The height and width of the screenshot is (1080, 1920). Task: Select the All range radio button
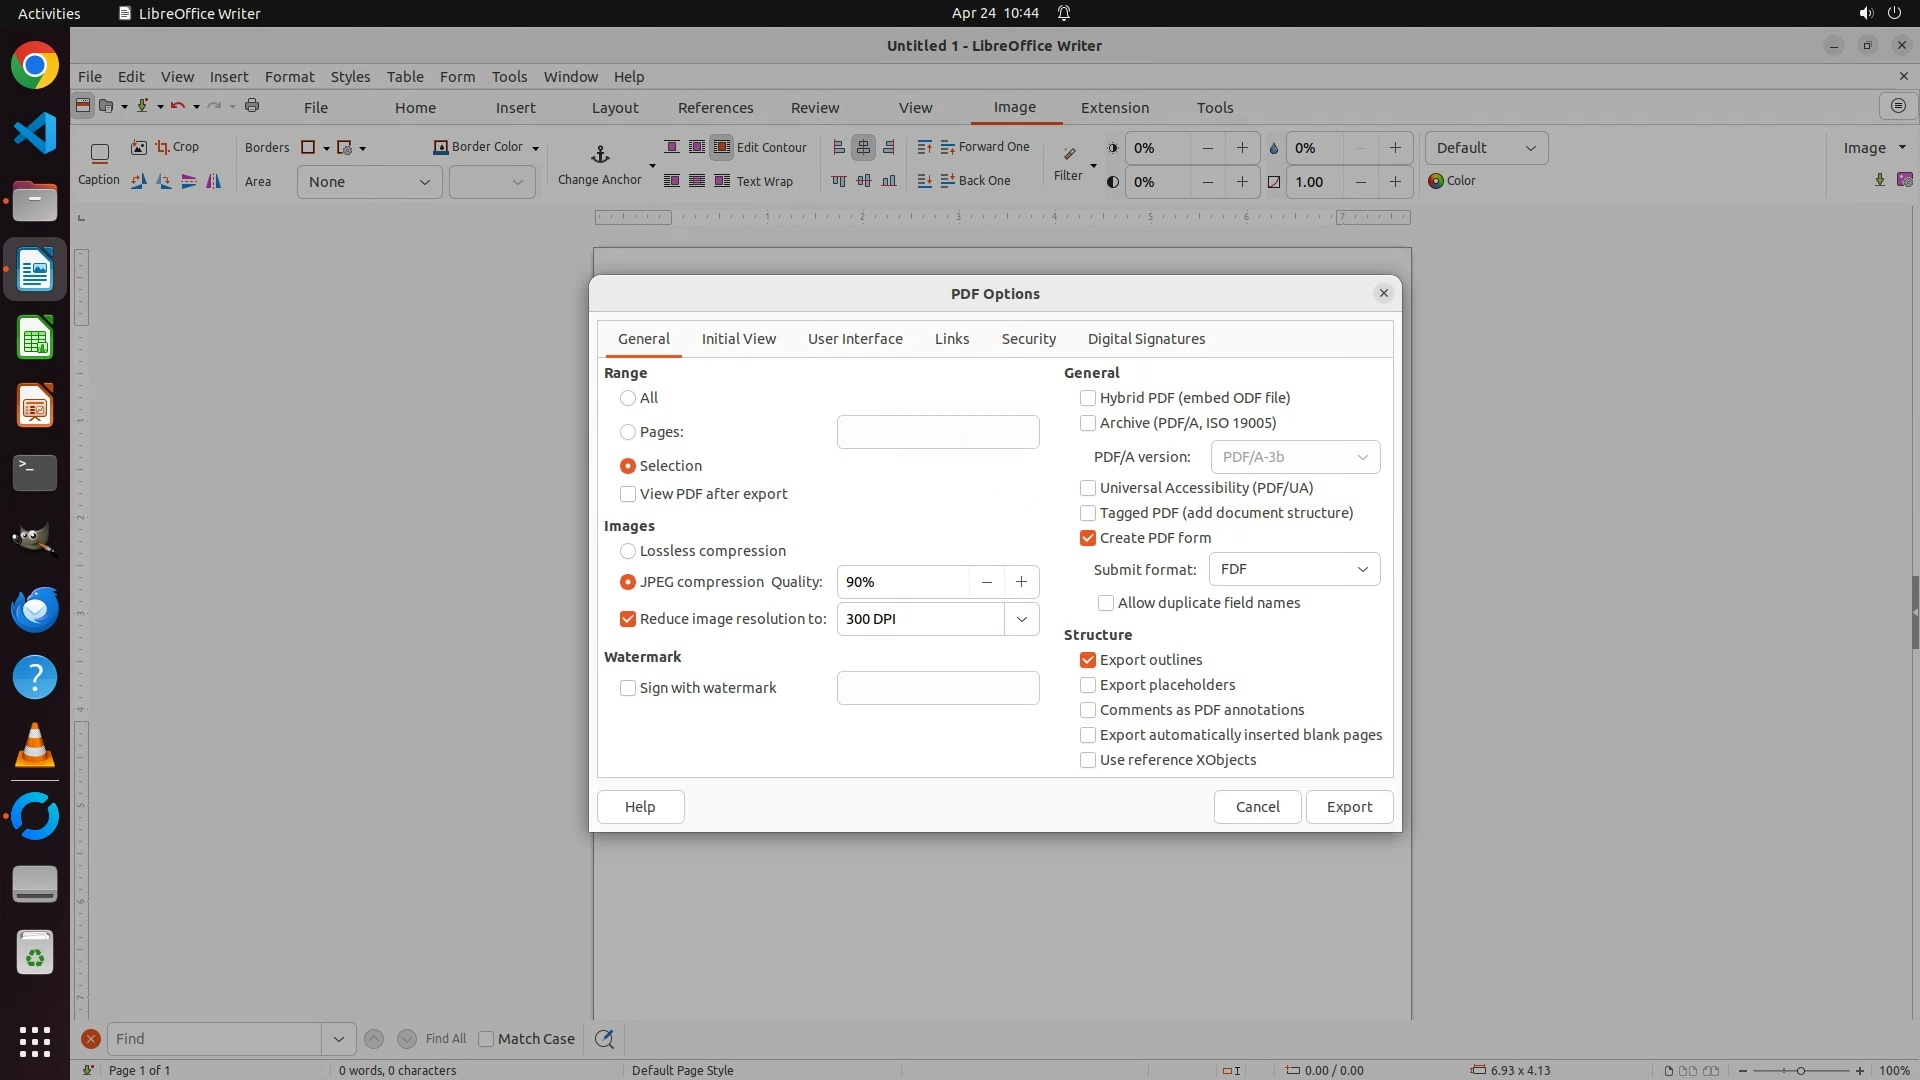(x=628, y=398)
